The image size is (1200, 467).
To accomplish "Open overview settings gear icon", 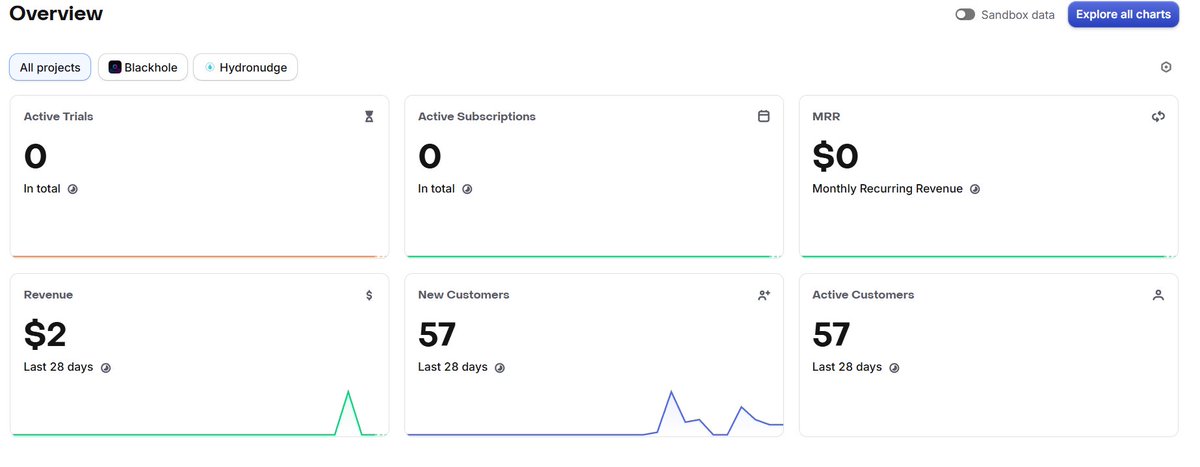I will (x=1165, y=67).
